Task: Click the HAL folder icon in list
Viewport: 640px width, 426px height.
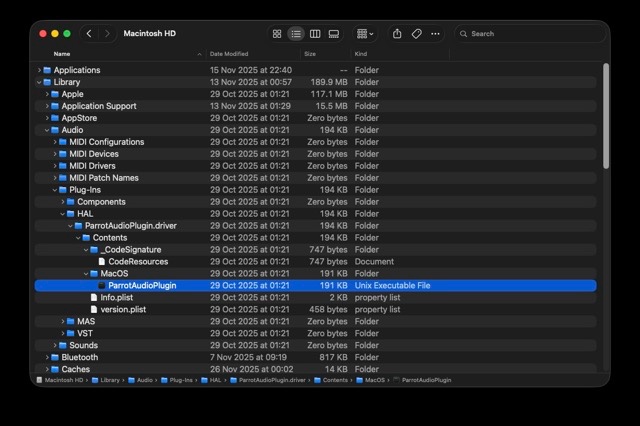Action: point(70,214)
